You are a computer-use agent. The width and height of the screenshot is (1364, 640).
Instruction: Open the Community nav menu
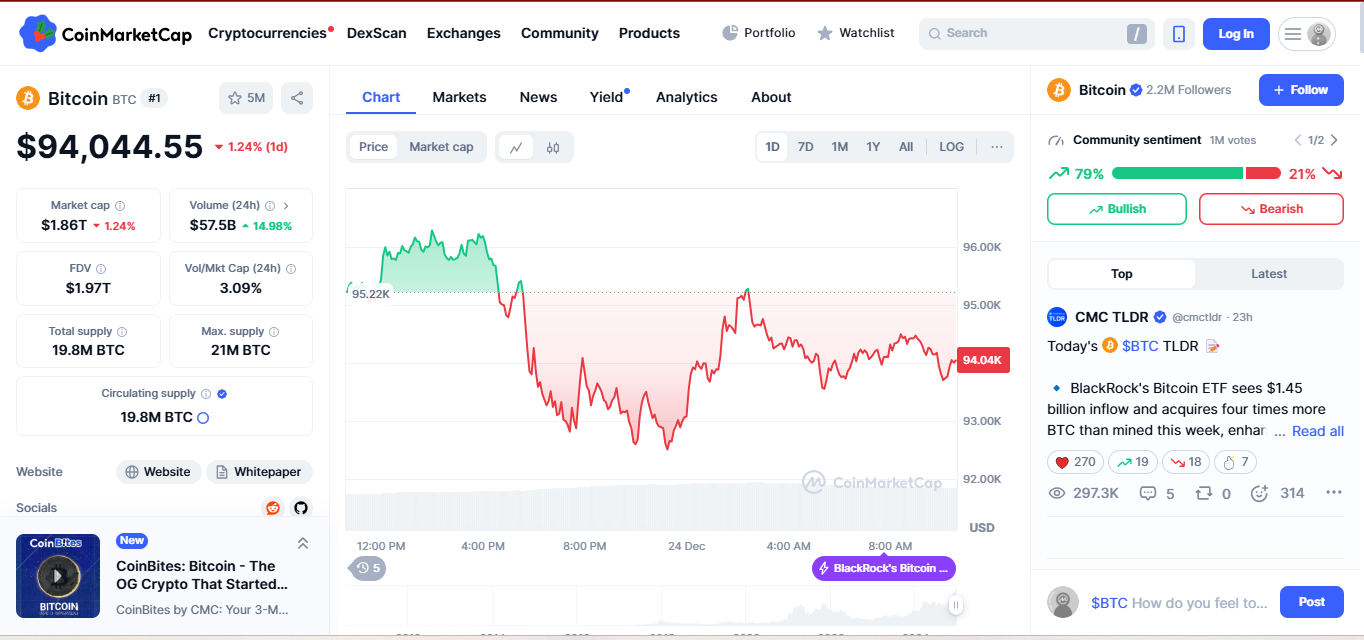[559, 33]
